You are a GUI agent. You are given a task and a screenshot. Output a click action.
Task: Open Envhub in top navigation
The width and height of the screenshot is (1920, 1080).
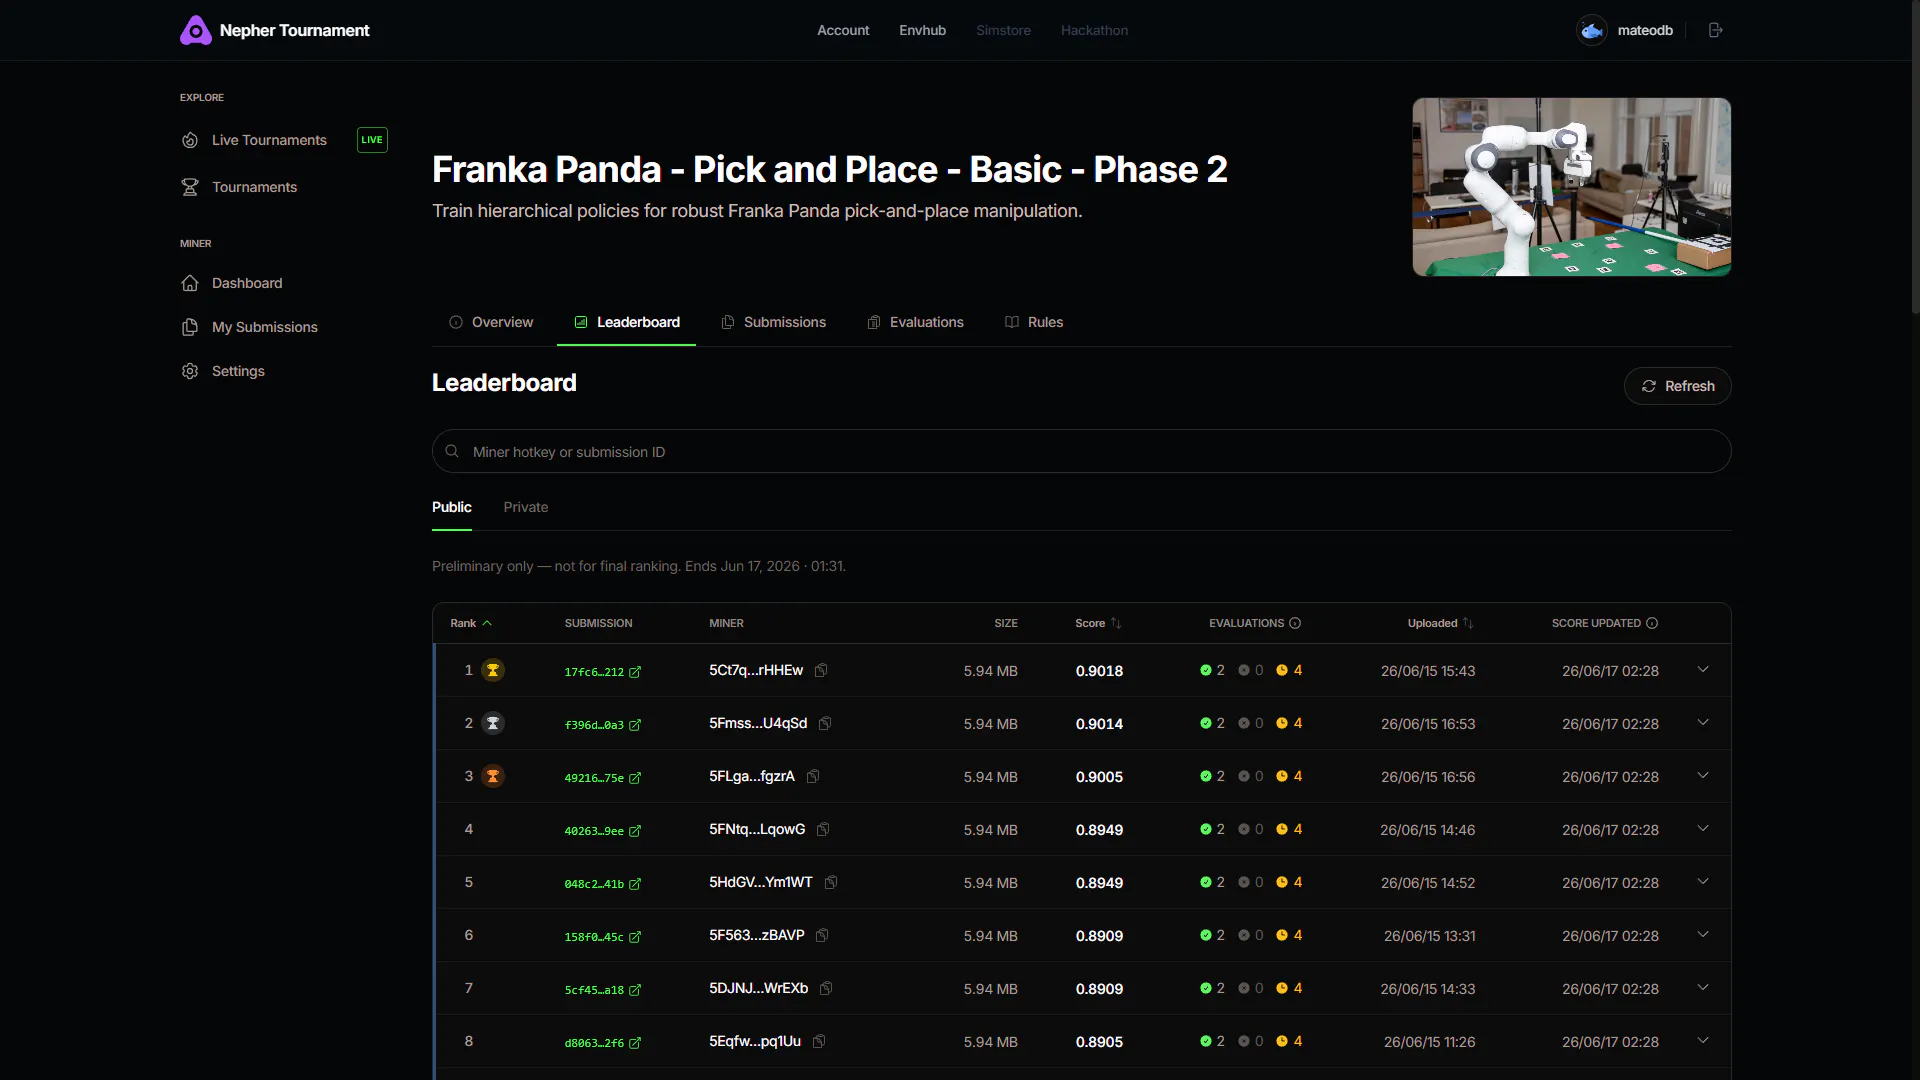pyautogui.click(x=922, y=30)
